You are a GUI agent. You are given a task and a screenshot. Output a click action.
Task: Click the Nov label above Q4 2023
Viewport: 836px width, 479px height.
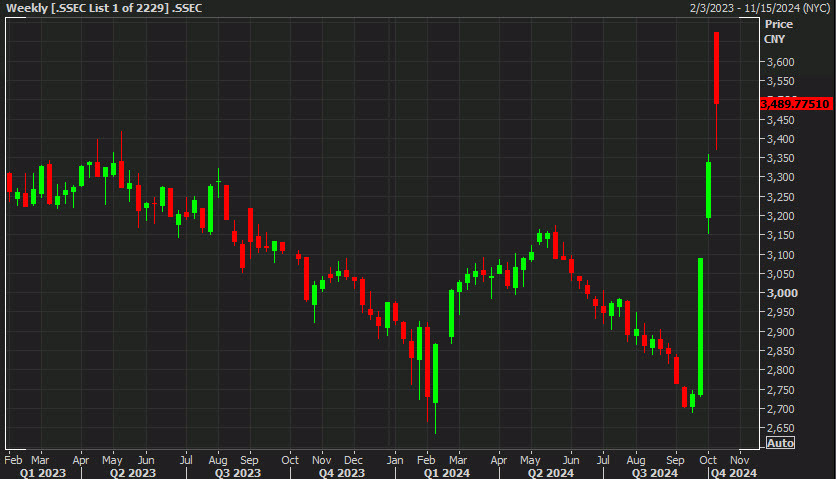321,460
